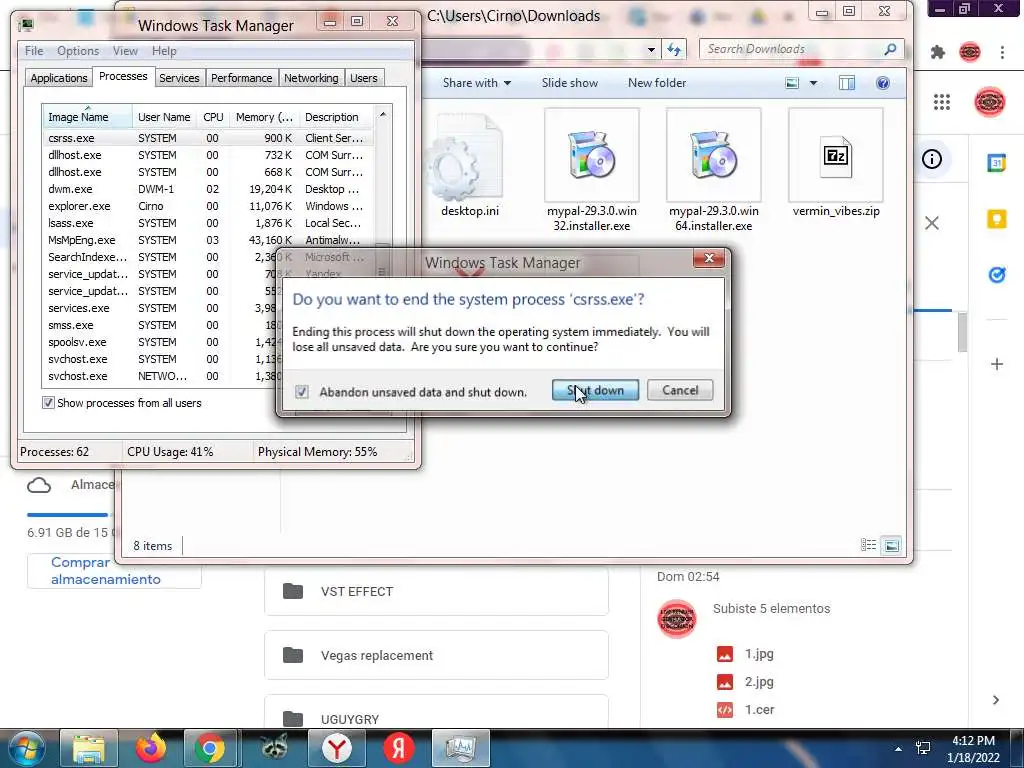Open the Share with dropdown in Explorer

coord(477,83)
